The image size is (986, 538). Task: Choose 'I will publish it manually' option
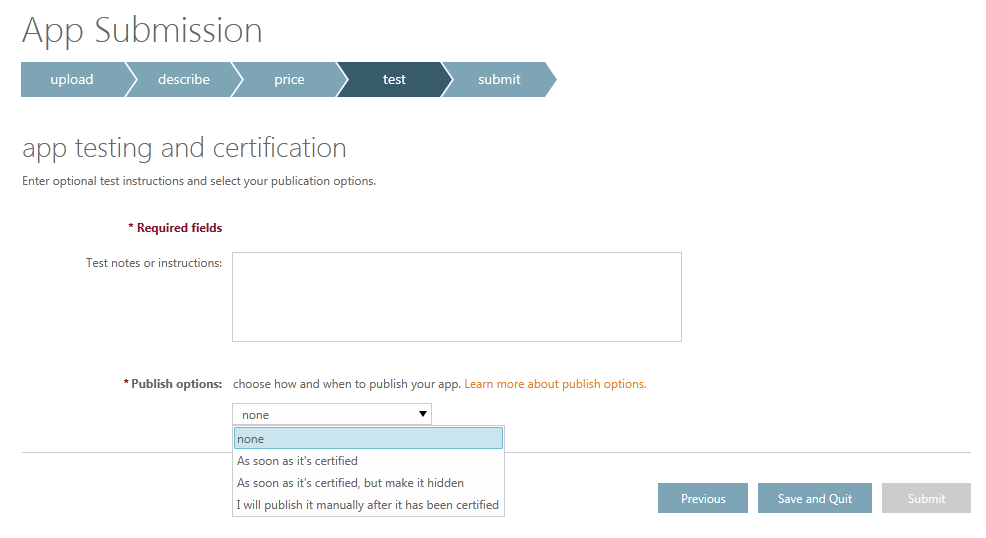coord(367,505)
